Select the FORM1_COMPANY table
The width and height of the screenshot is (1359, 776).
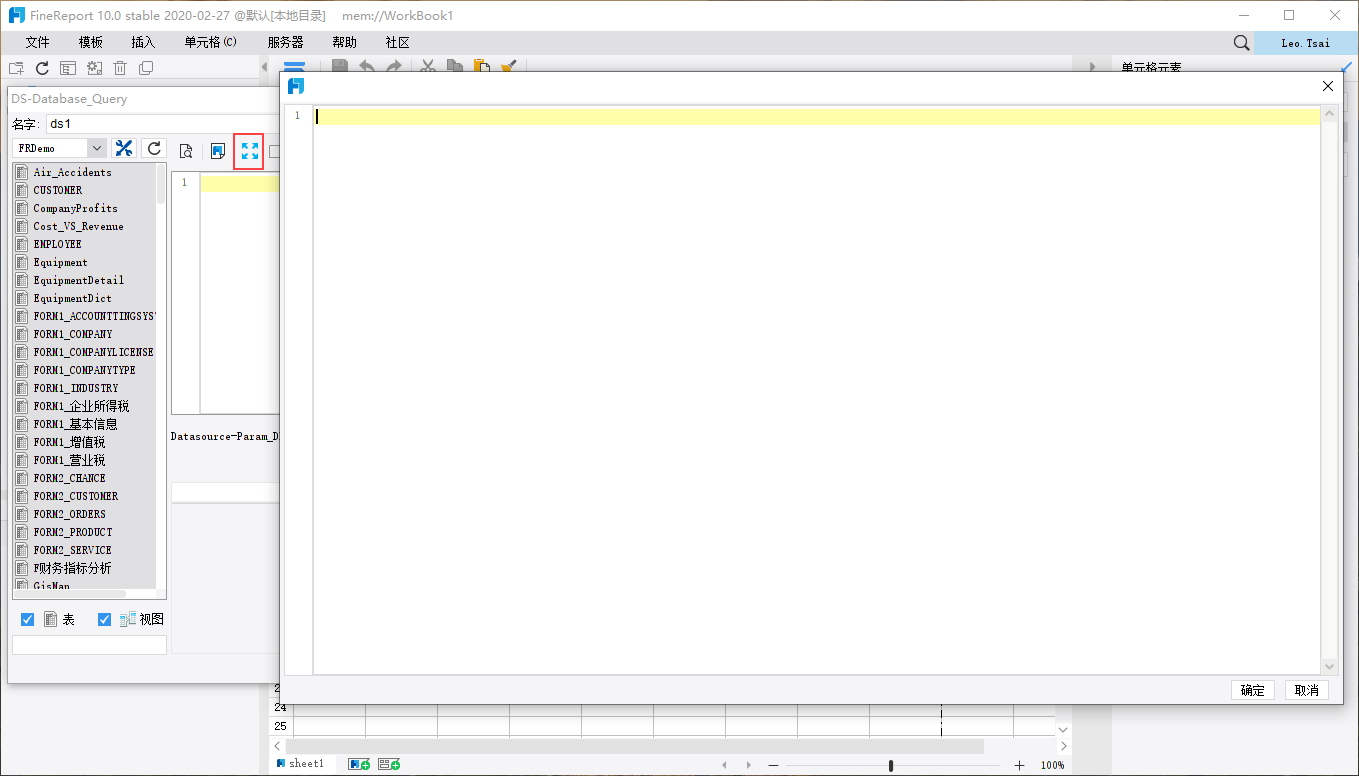[86, 334]
